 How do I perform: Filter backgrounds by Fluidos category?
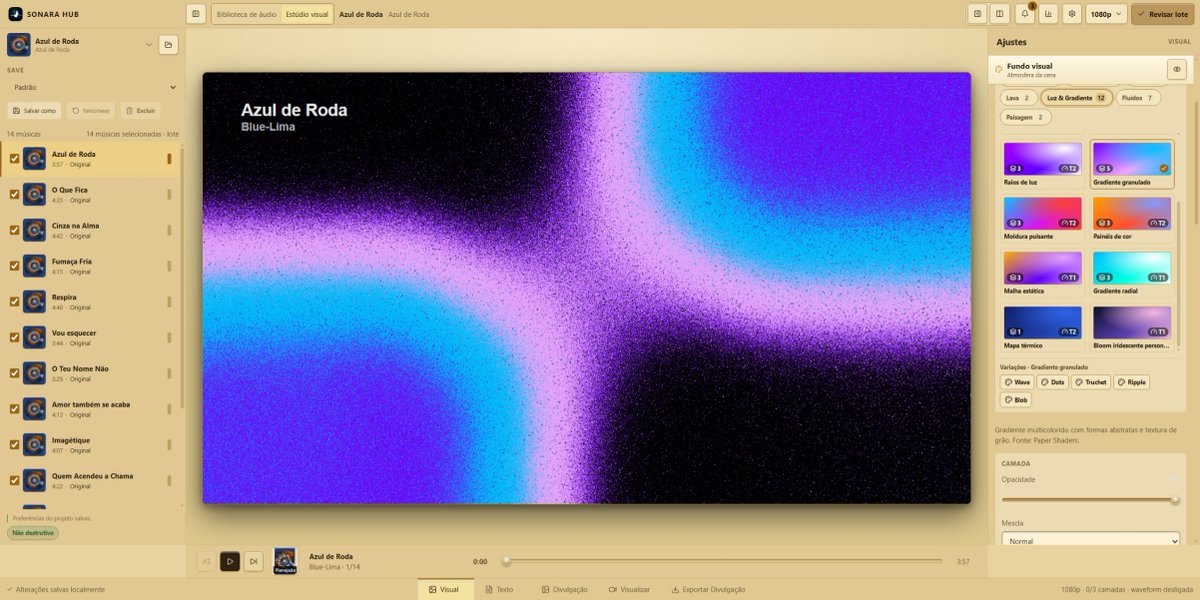(x=1138, y=98)
